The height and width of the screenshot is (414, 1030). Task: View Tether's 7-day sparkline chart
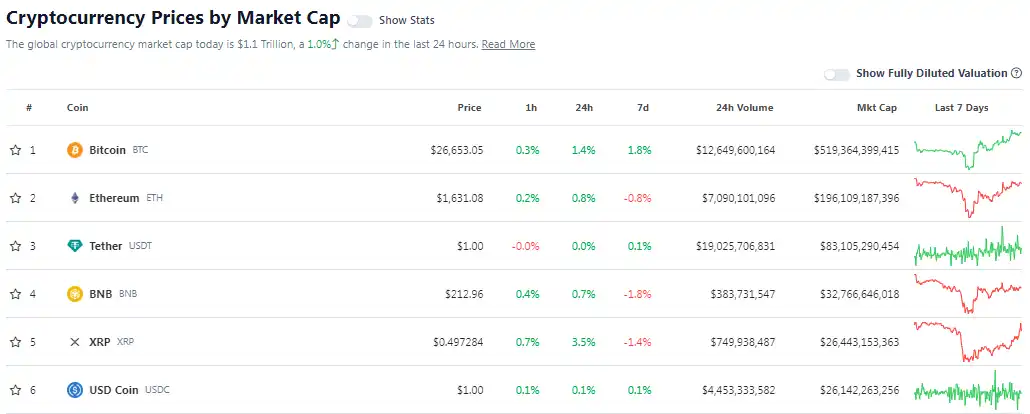967,246
